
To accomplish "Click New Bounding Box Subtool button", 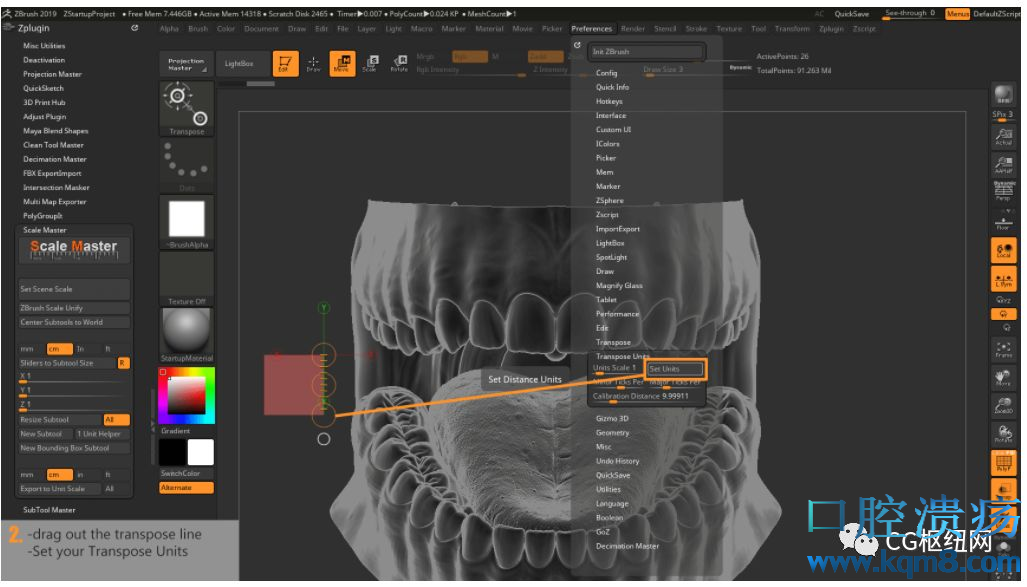I will [x=74, y=448].
